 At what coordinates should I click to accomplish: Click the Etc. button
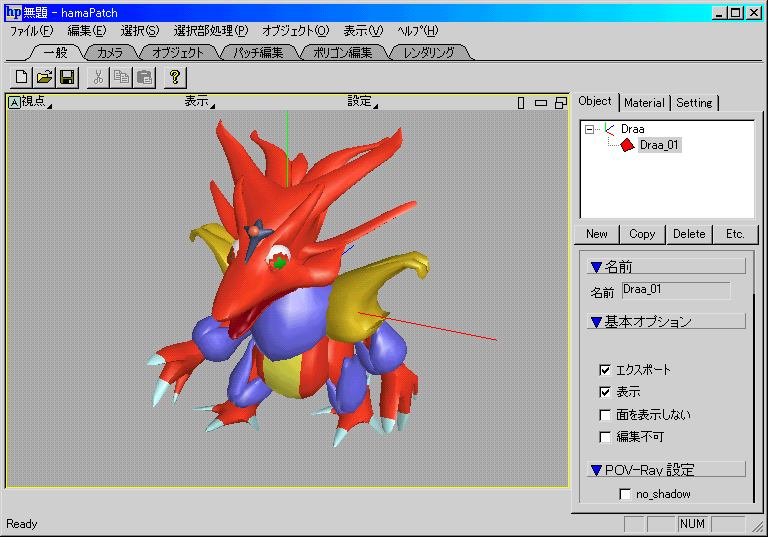735,234
